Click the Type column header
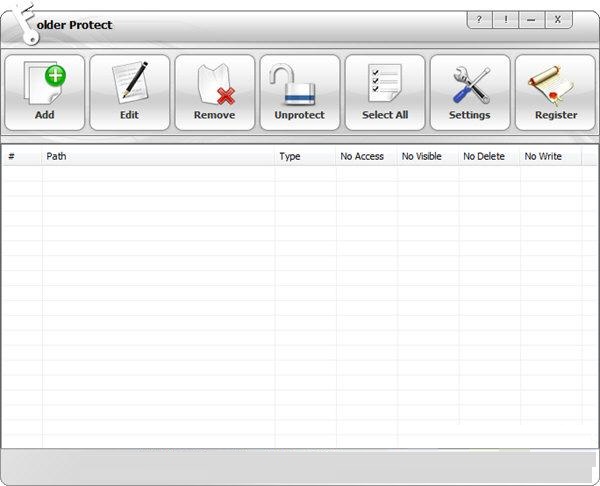Viewport: 600px width, 486px height. [x=305, y=157]
